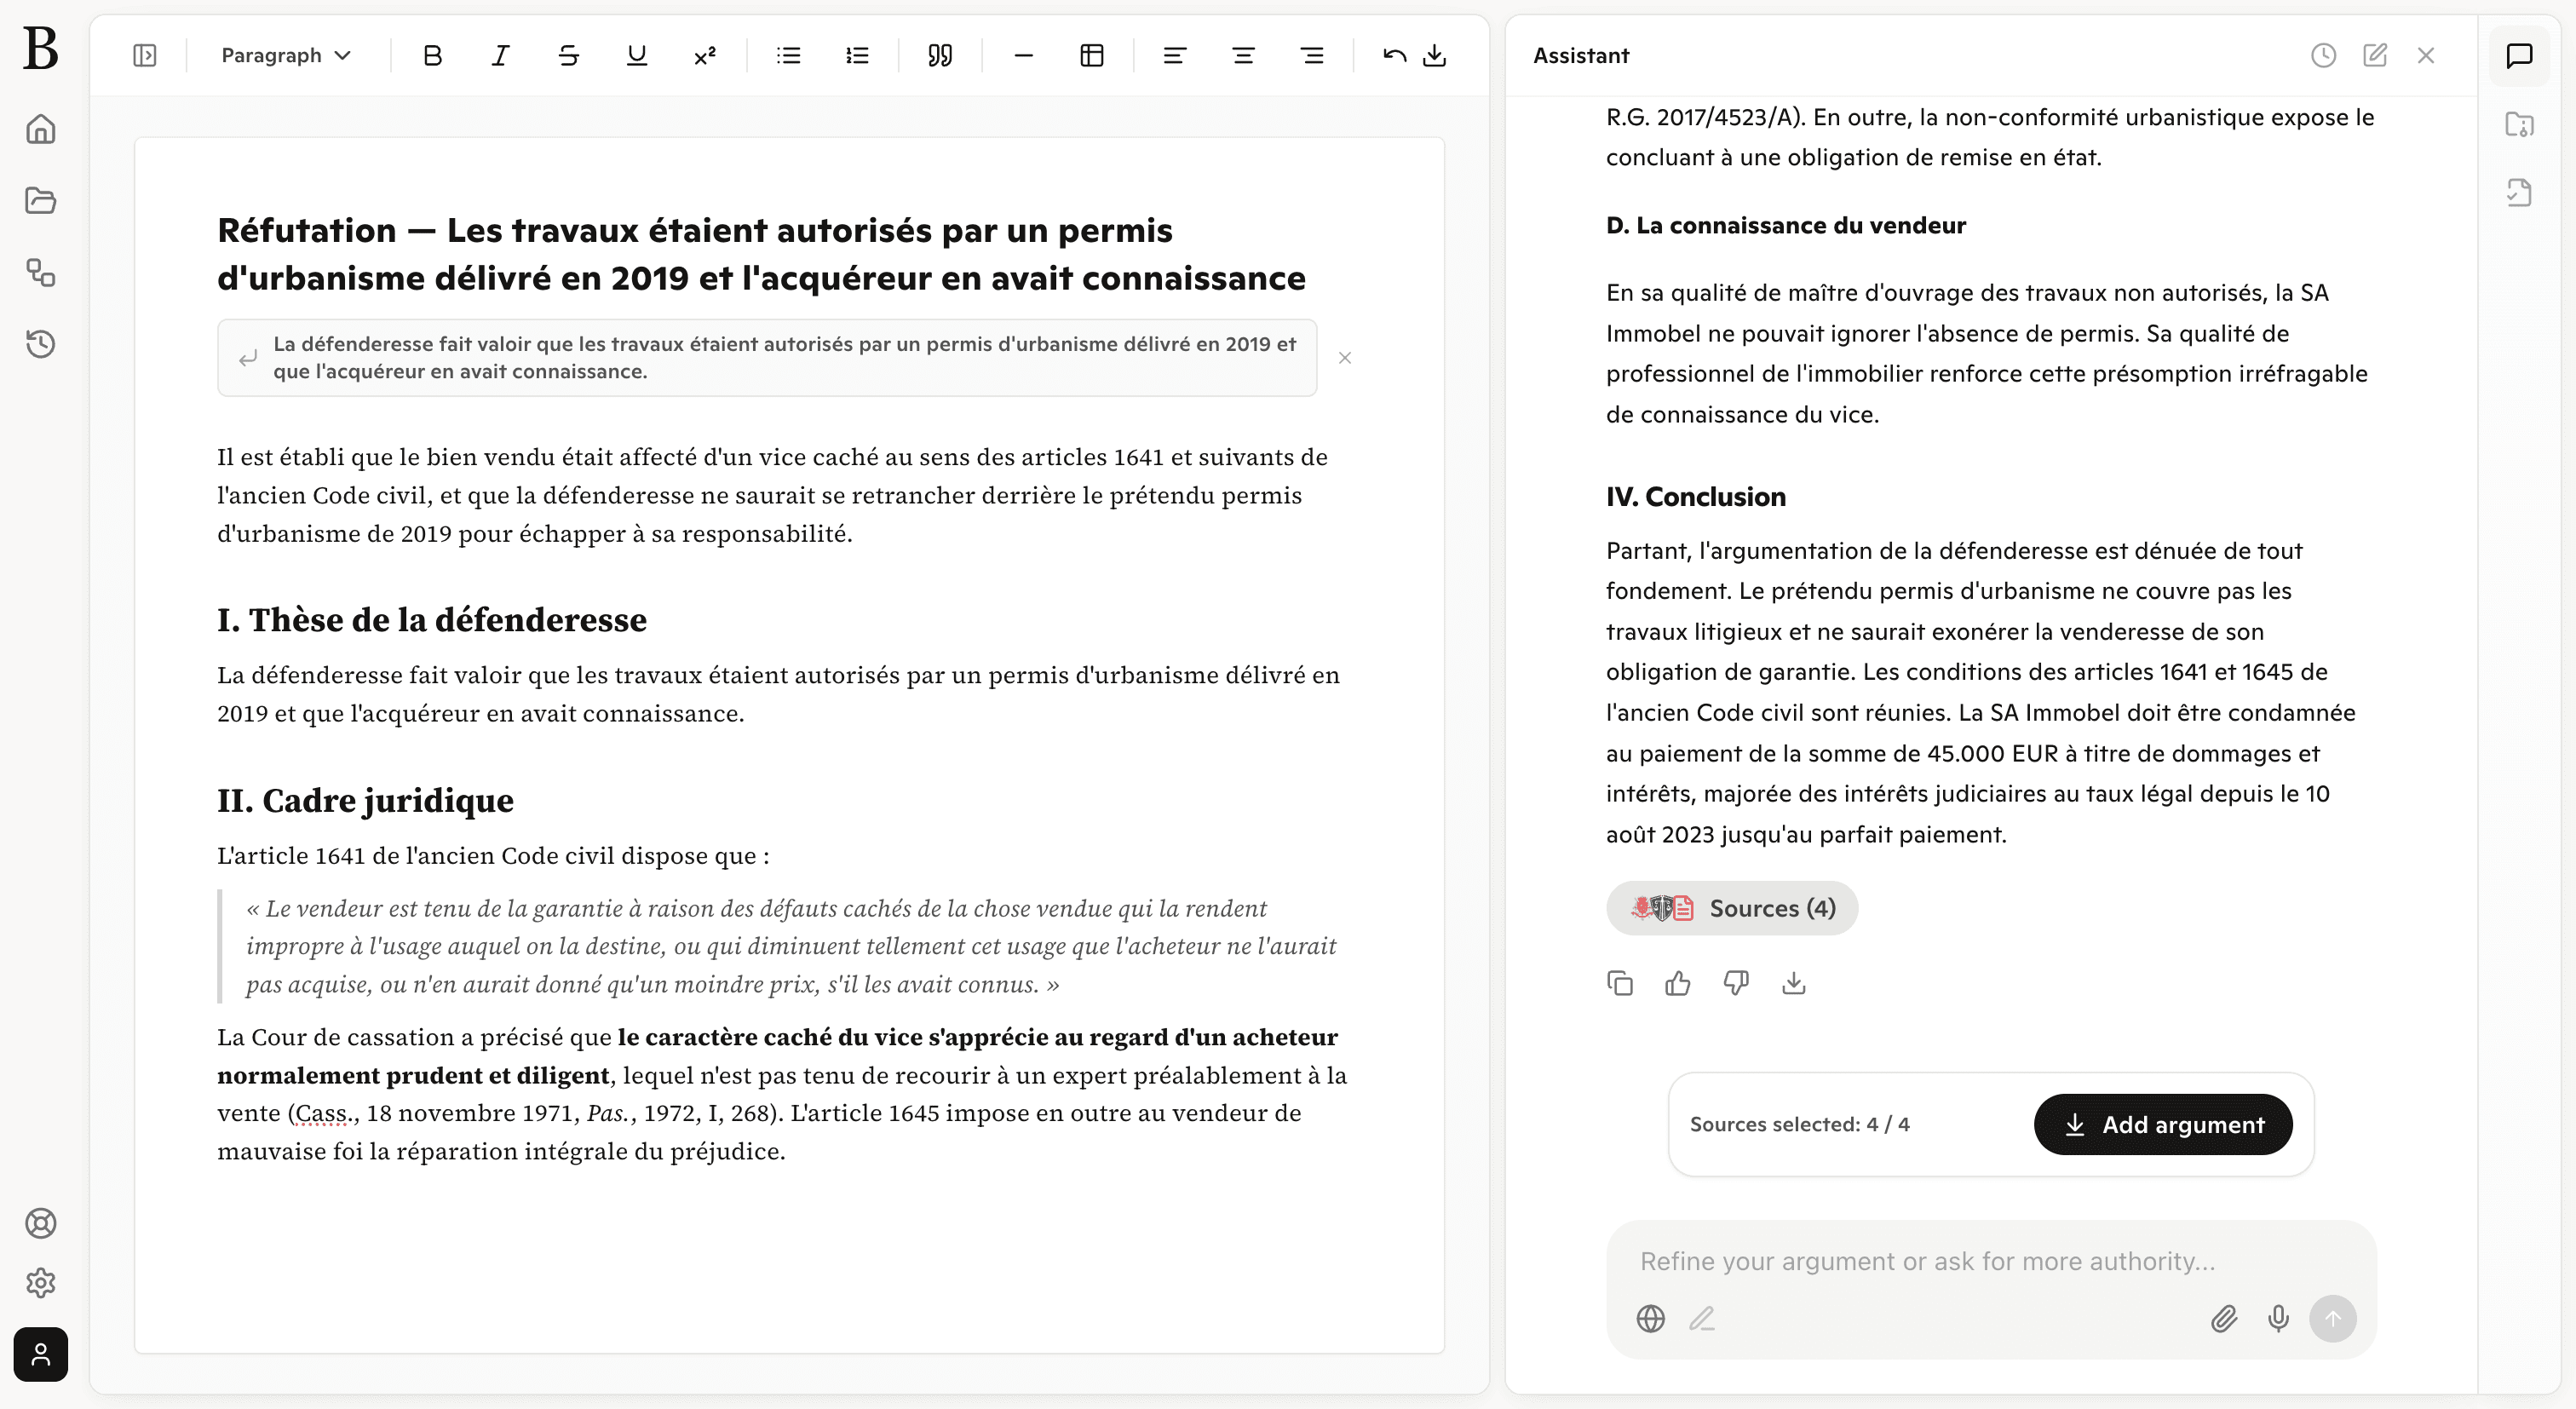Screen dimensions: 2576x1409
Task: Apply superscript formatting
Action: point(704,56)
